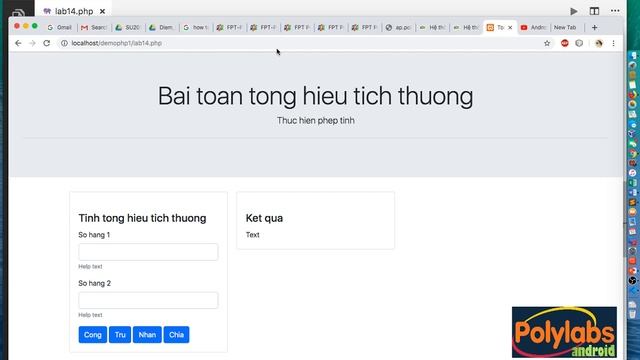
Task: Click the So hang 1 label
Action: (94, 235)
